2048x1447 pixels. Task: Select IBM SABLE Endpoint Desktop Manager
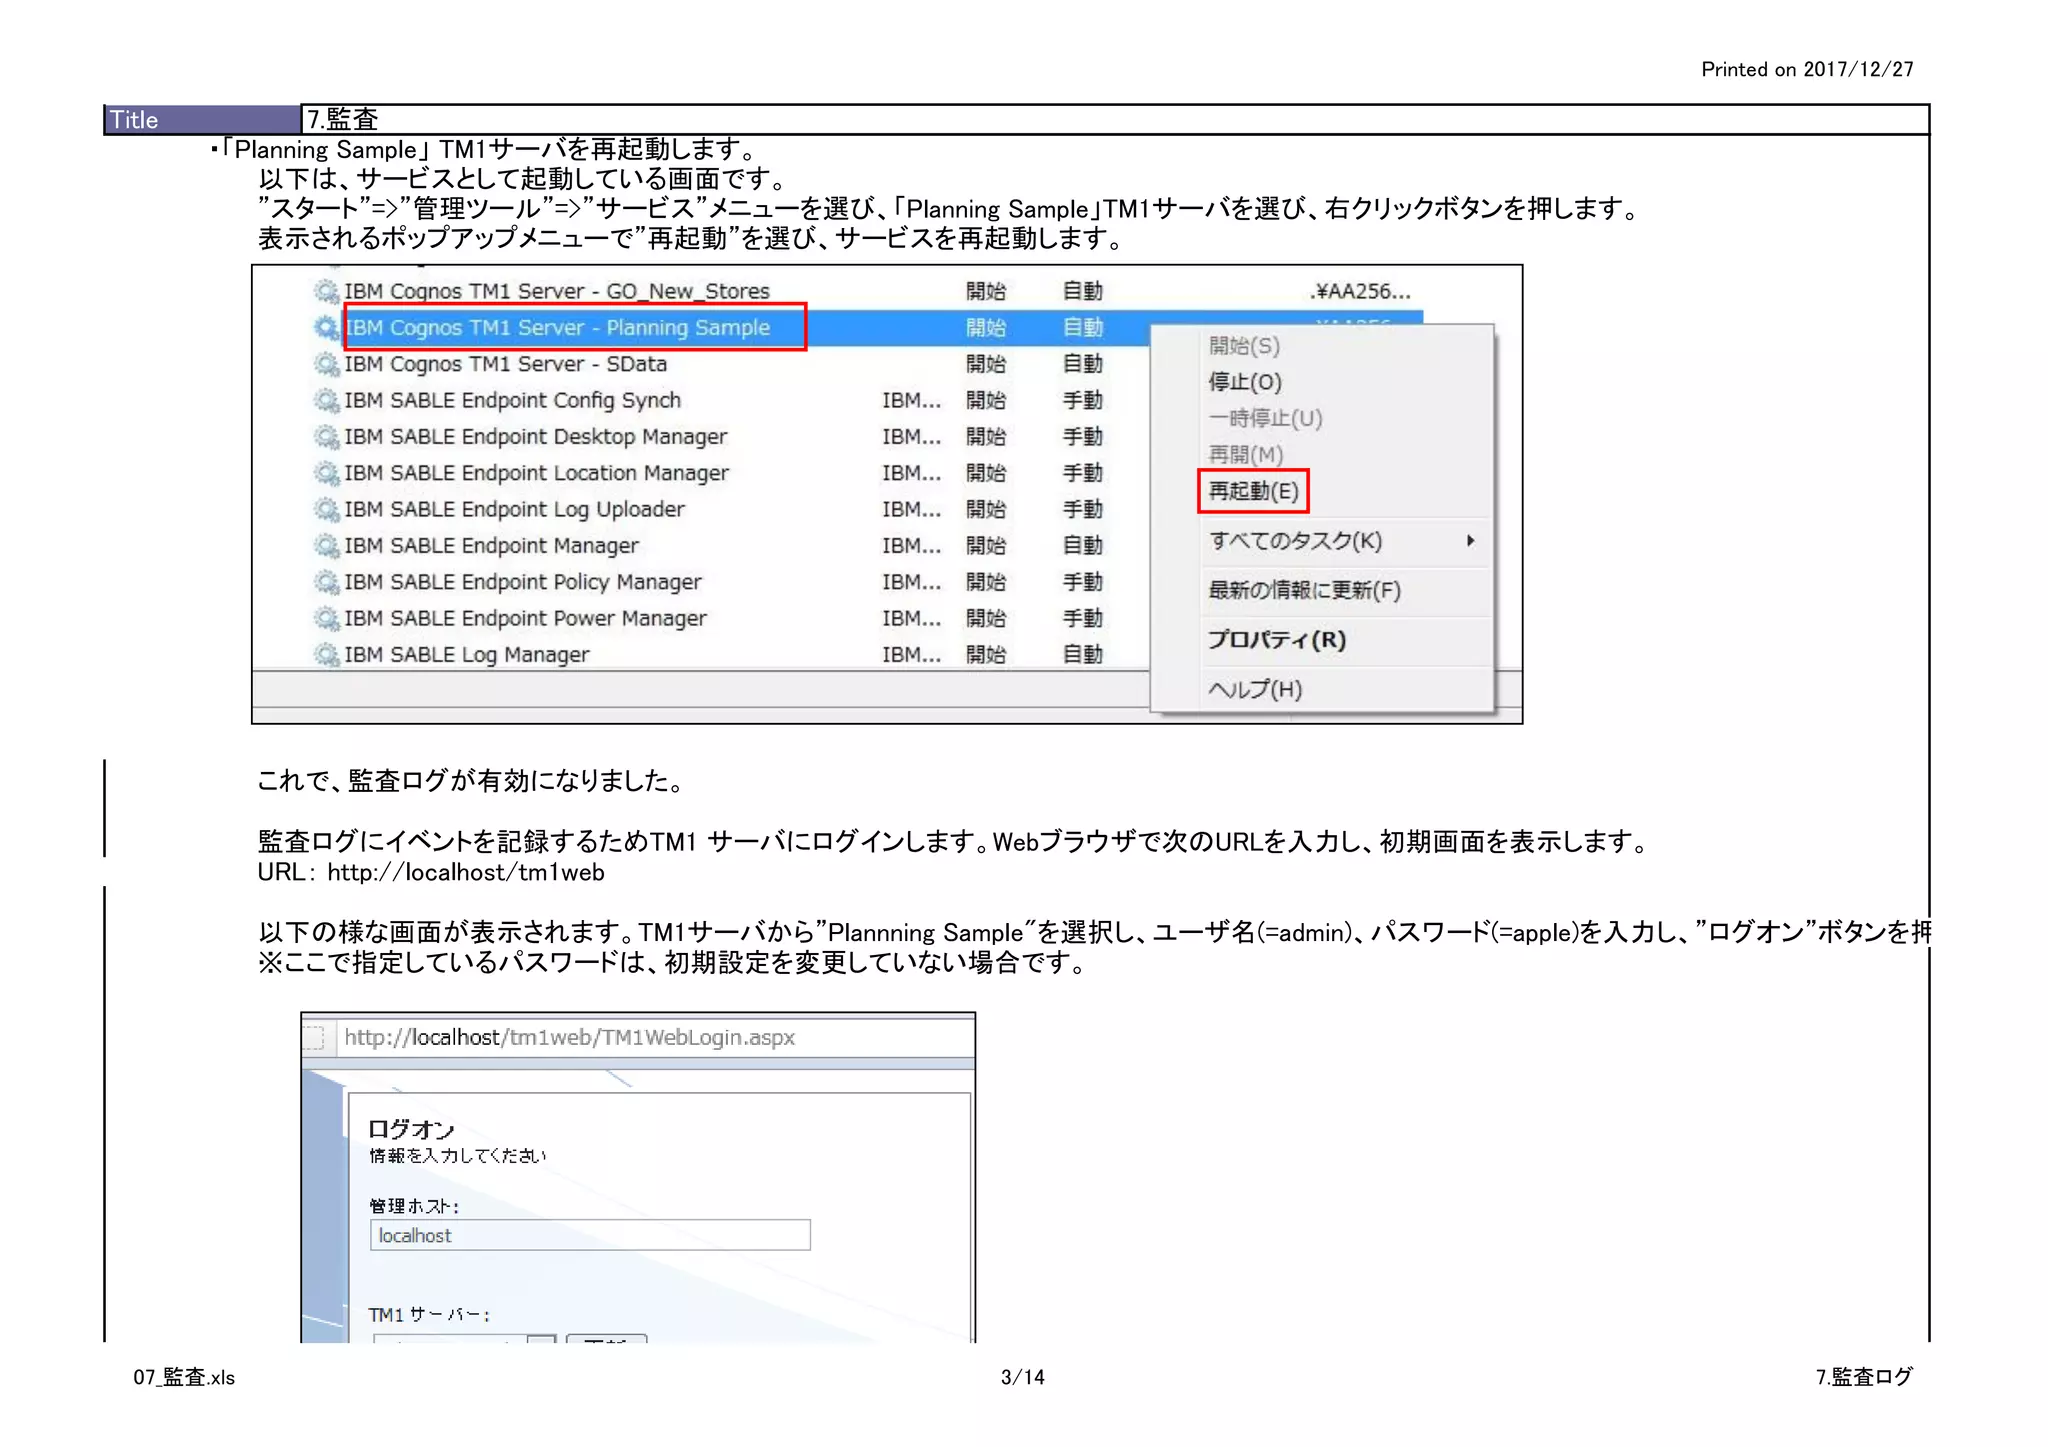pos(536,437)
